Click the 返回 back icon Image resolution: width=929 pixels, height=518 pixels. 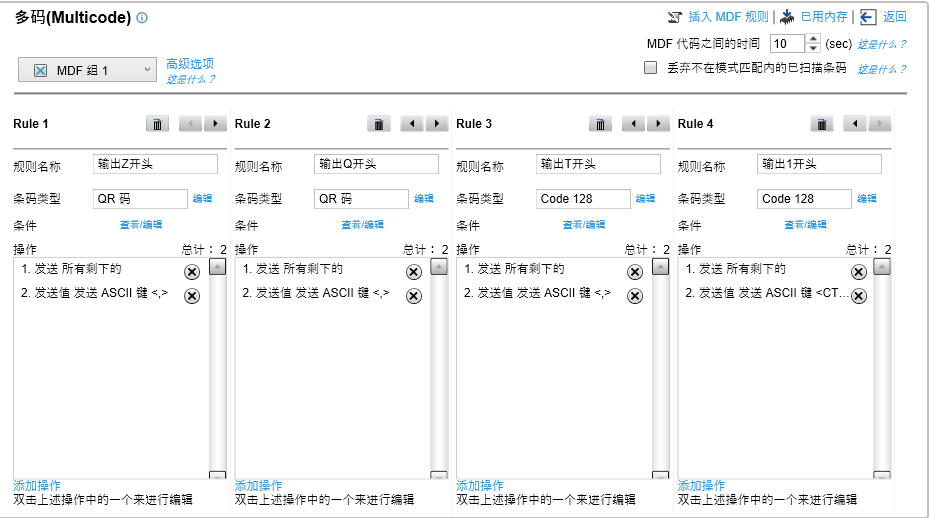click(868, 17)
